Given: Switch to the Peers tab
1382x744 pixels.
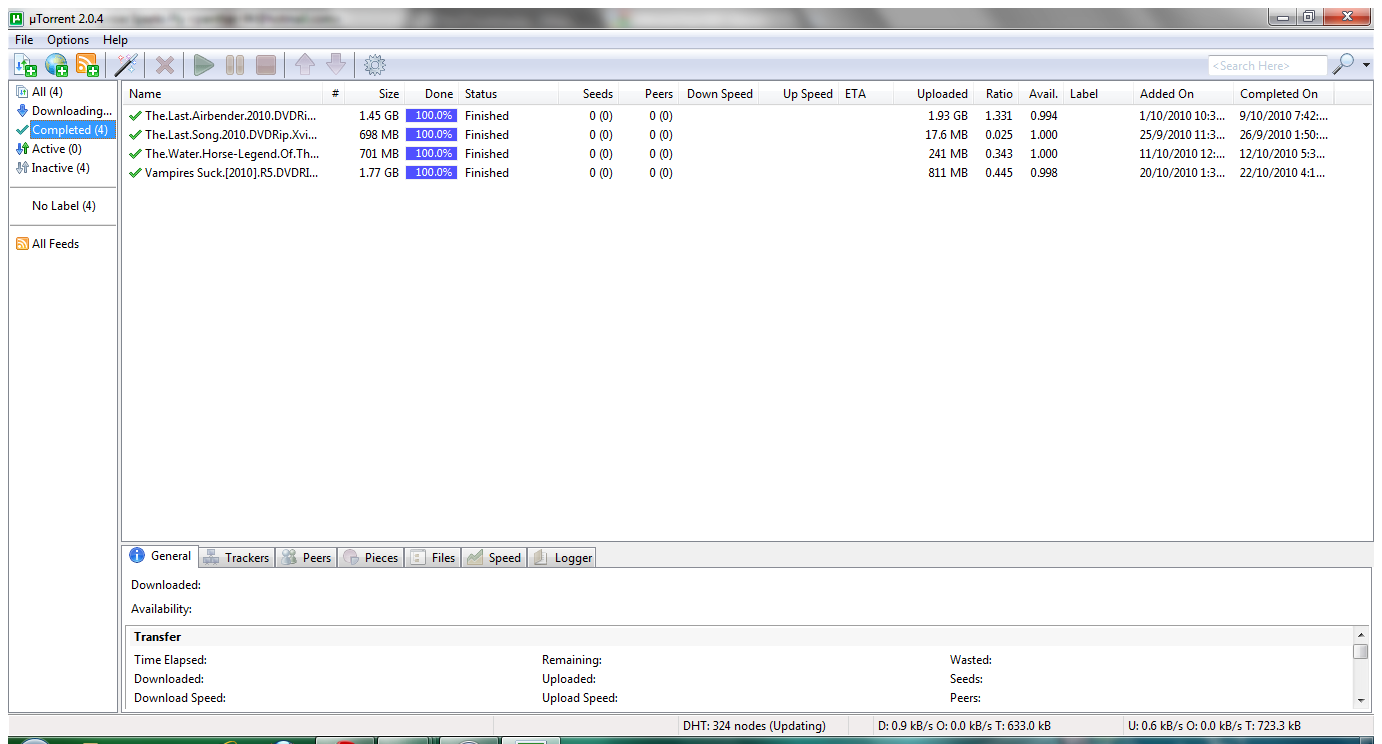Looking at the screenshot, I should [x=306, y=557].
